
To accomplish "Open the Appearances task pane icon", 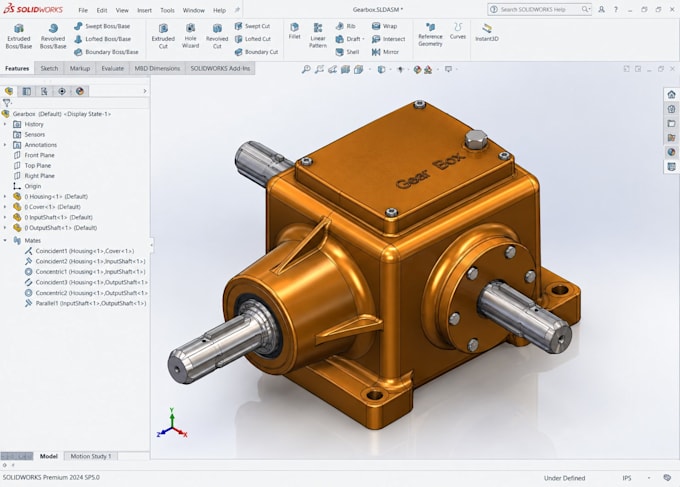I will [671, 152].
